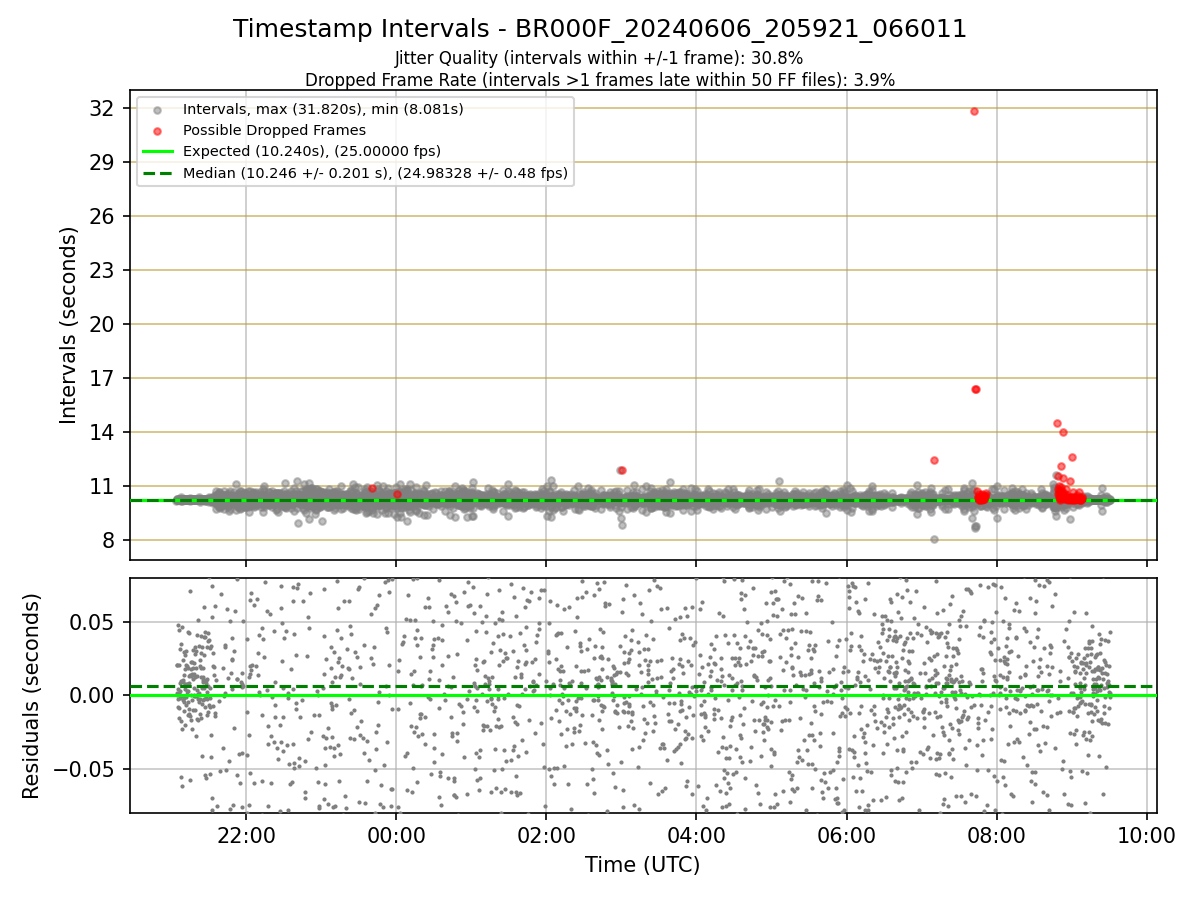1200x900 pixels.
Task: Click the legend entry Intervals max 31.820s
Action: pos(323,108)
